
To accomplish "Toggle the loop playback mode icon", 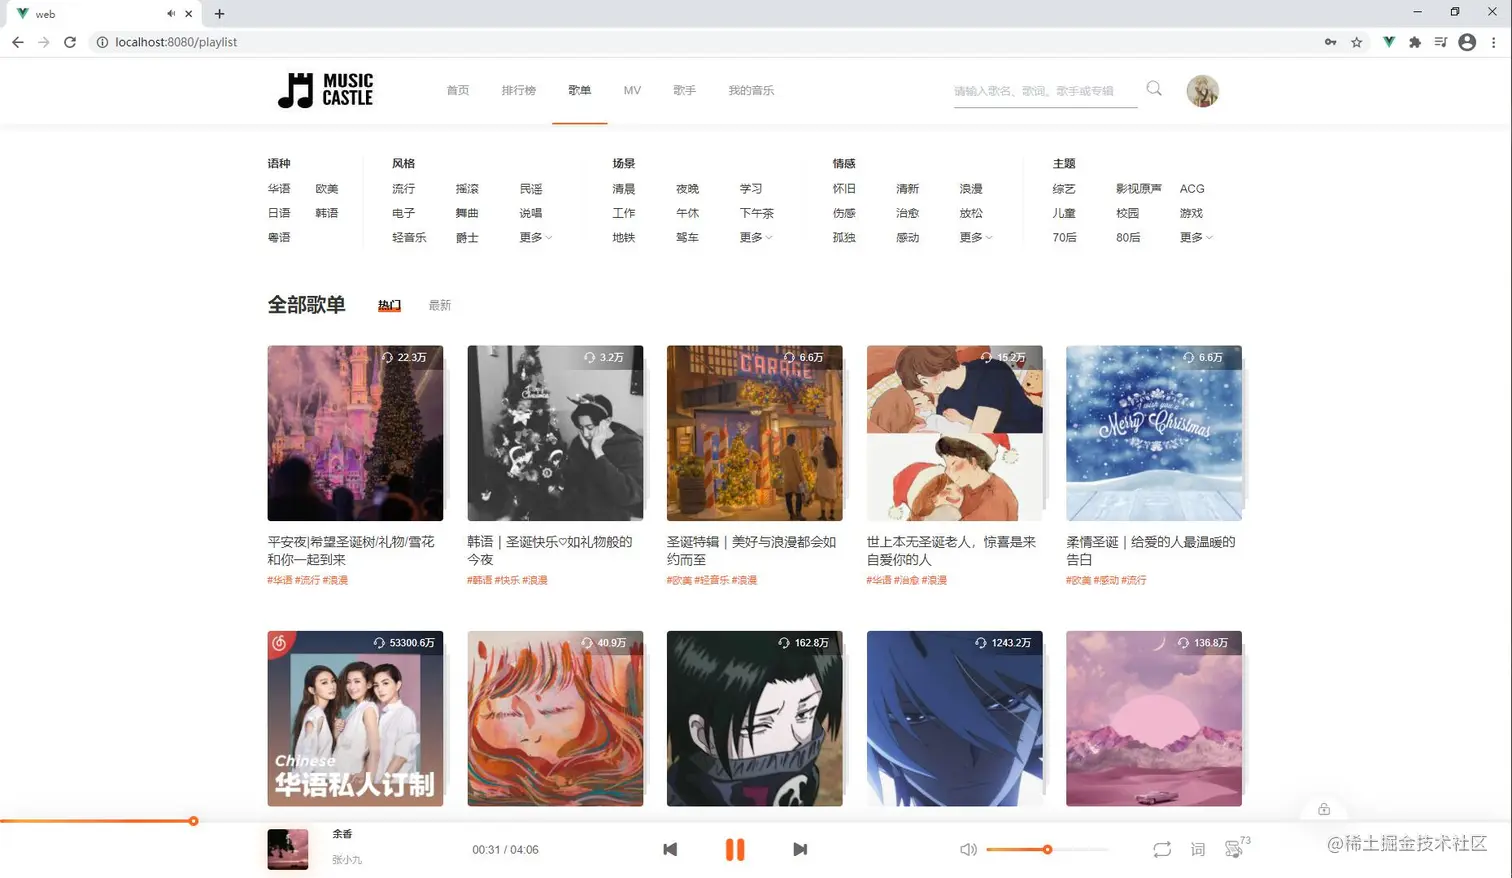I will click(x=1161, y=849).
